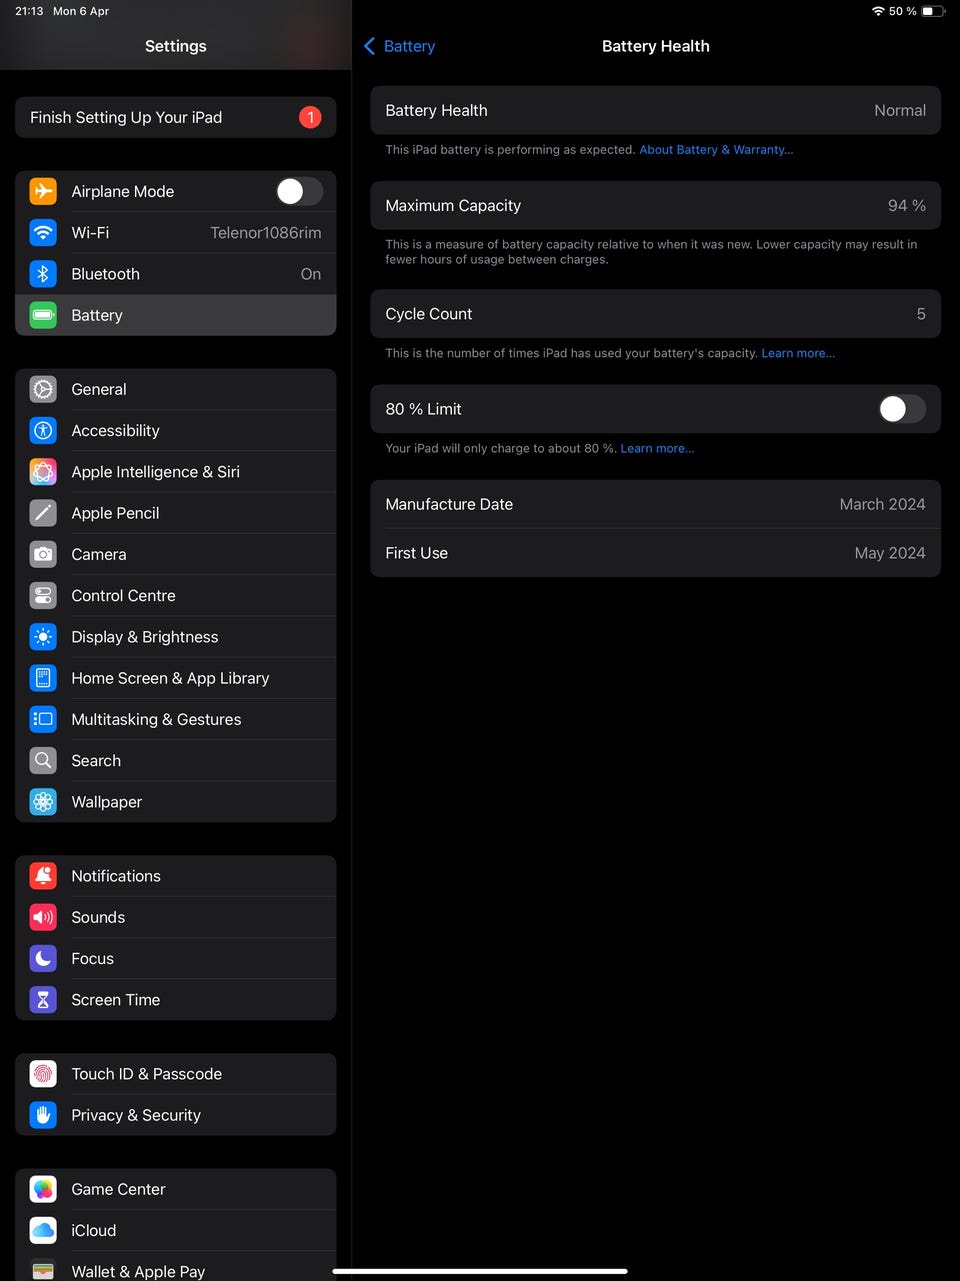Tap the Battery Health Normal value
Viewport: 960px width, 1281px height.
(900, 110)
